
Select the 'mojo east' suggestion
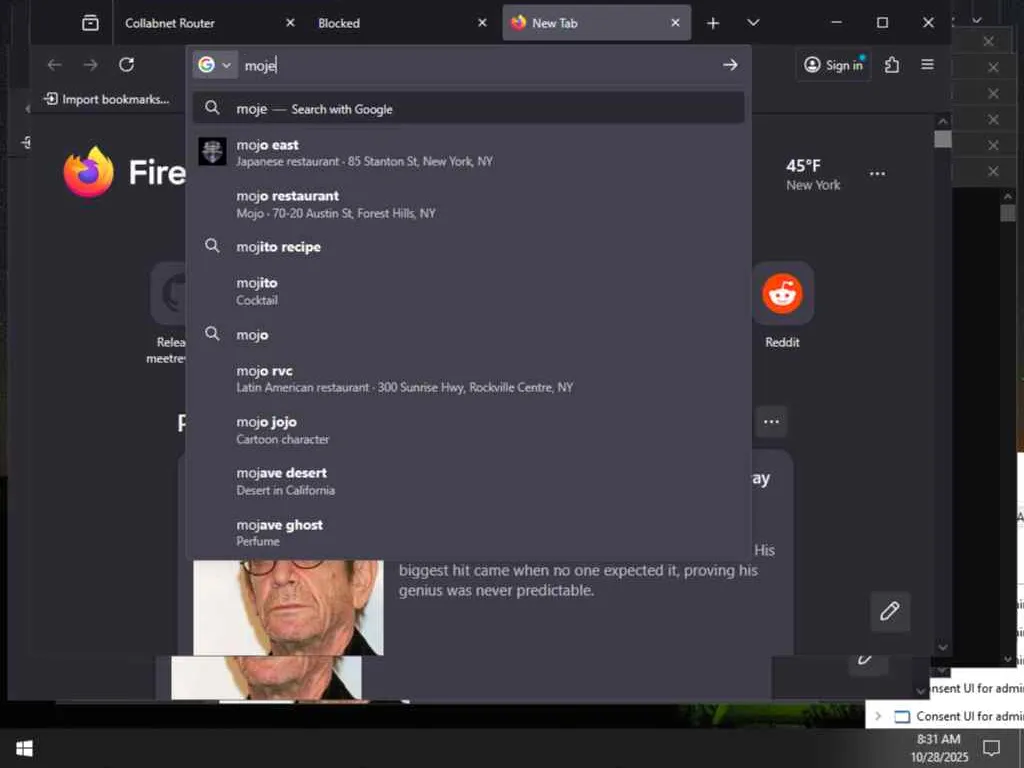coord(468,152)
